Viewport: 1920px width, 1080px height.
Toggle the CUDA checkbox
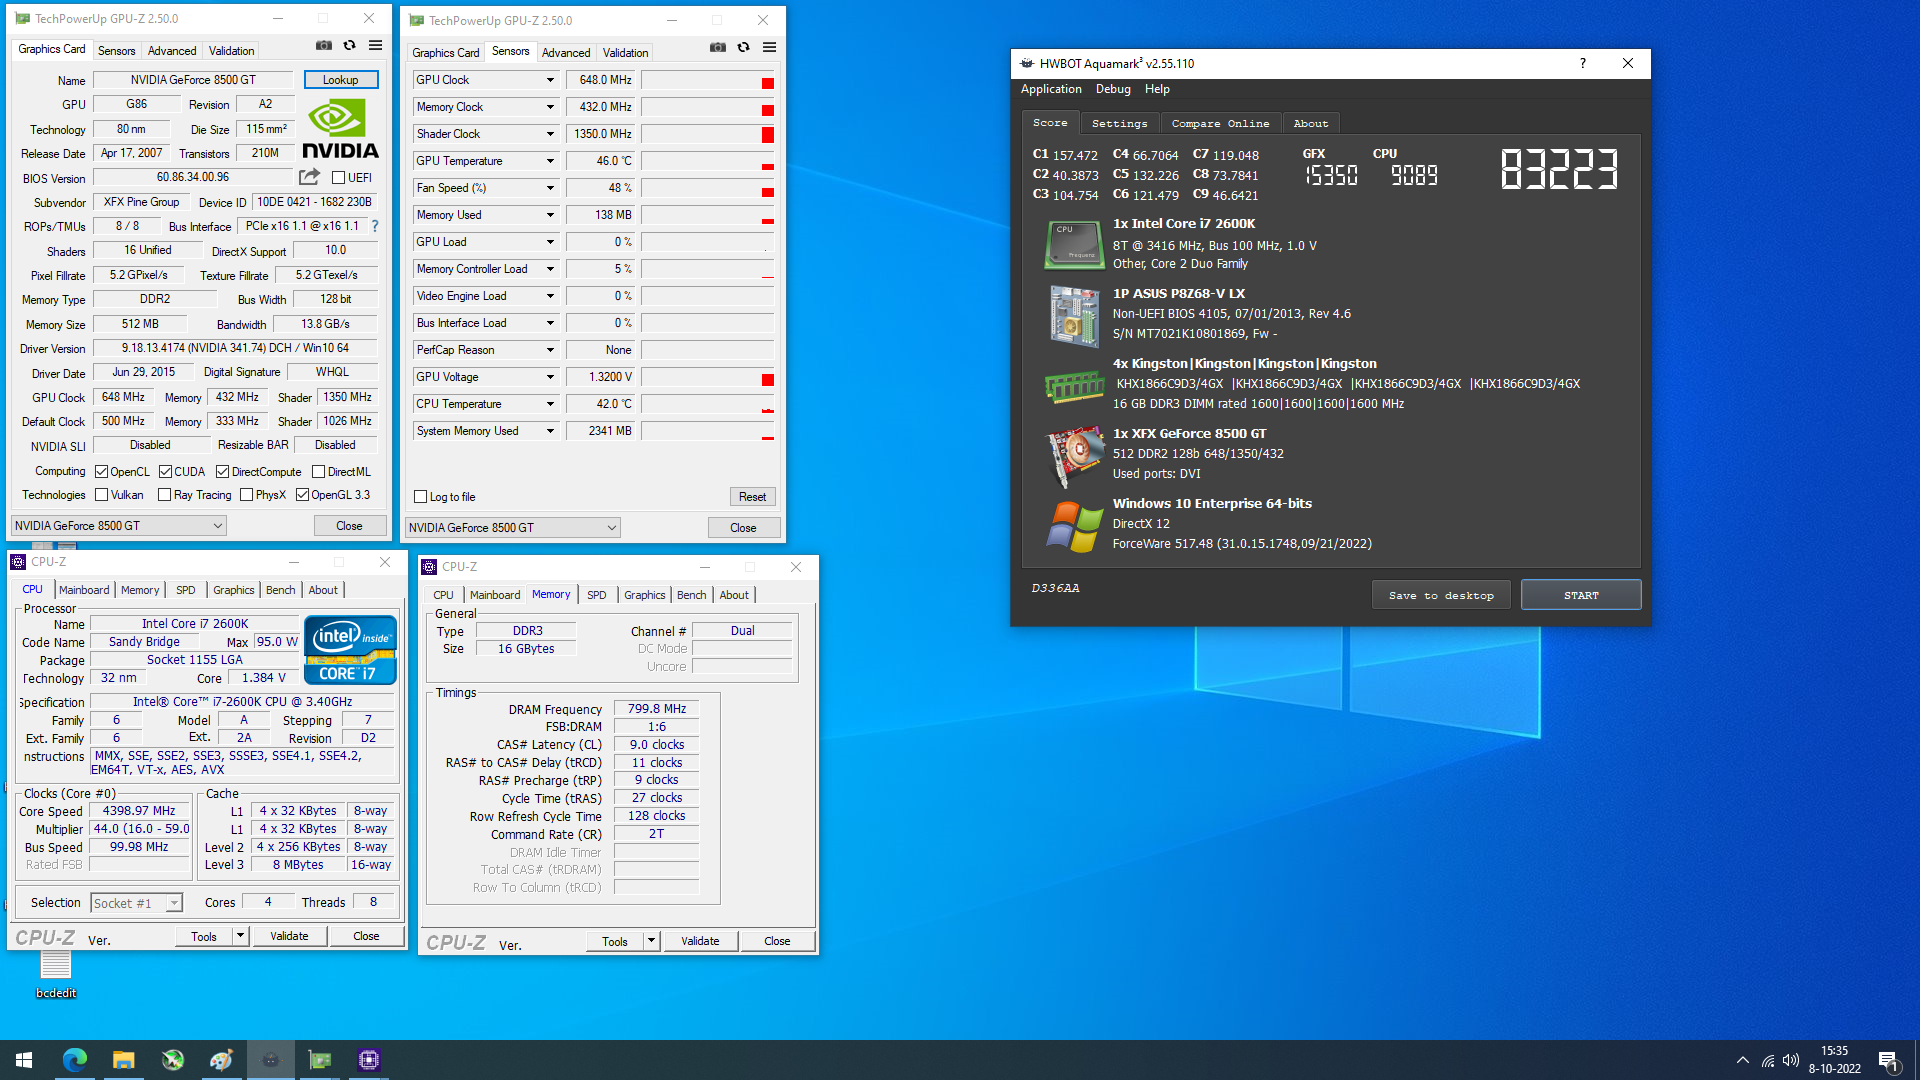[165, 472]
